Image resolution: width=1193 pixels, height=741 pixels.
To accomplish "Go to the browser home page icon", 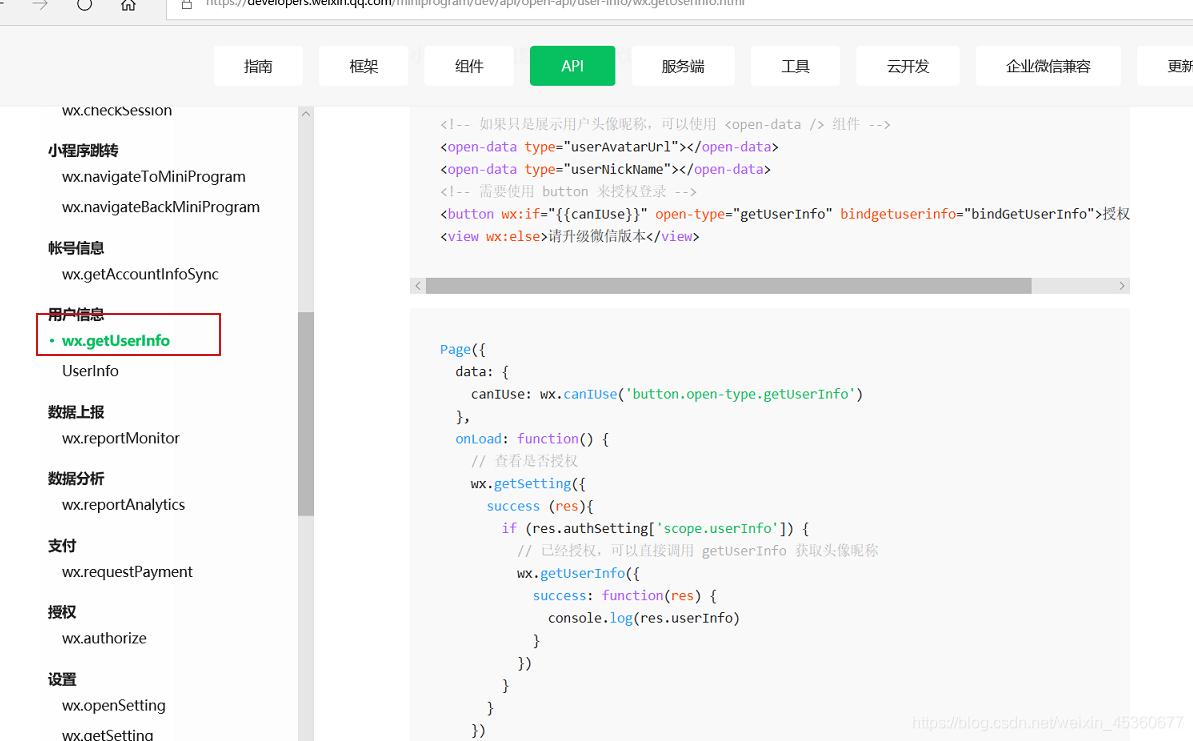I will click(x=128, y=5).
